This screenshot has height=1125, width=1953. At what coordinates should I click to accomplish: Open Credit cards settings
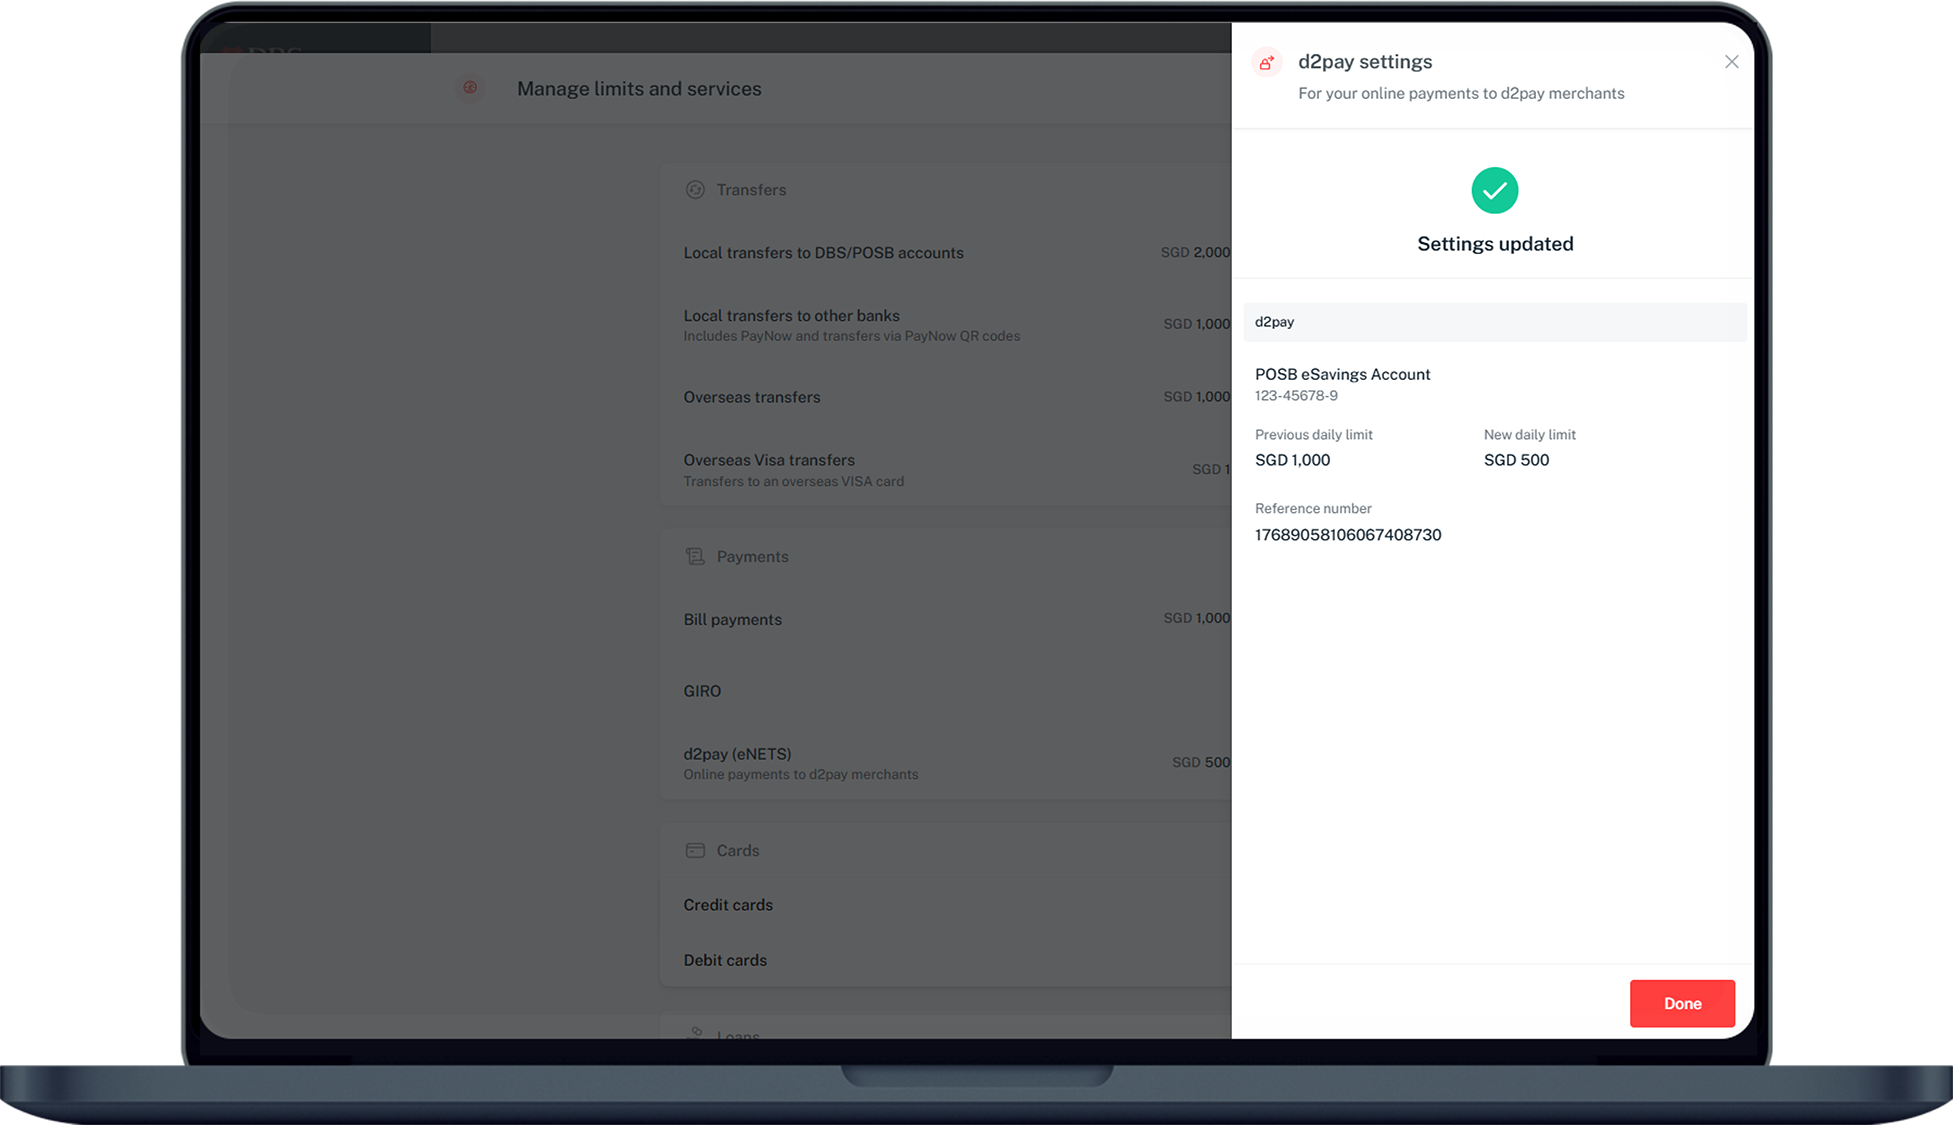pyautogui.click(x=728, y=905)
